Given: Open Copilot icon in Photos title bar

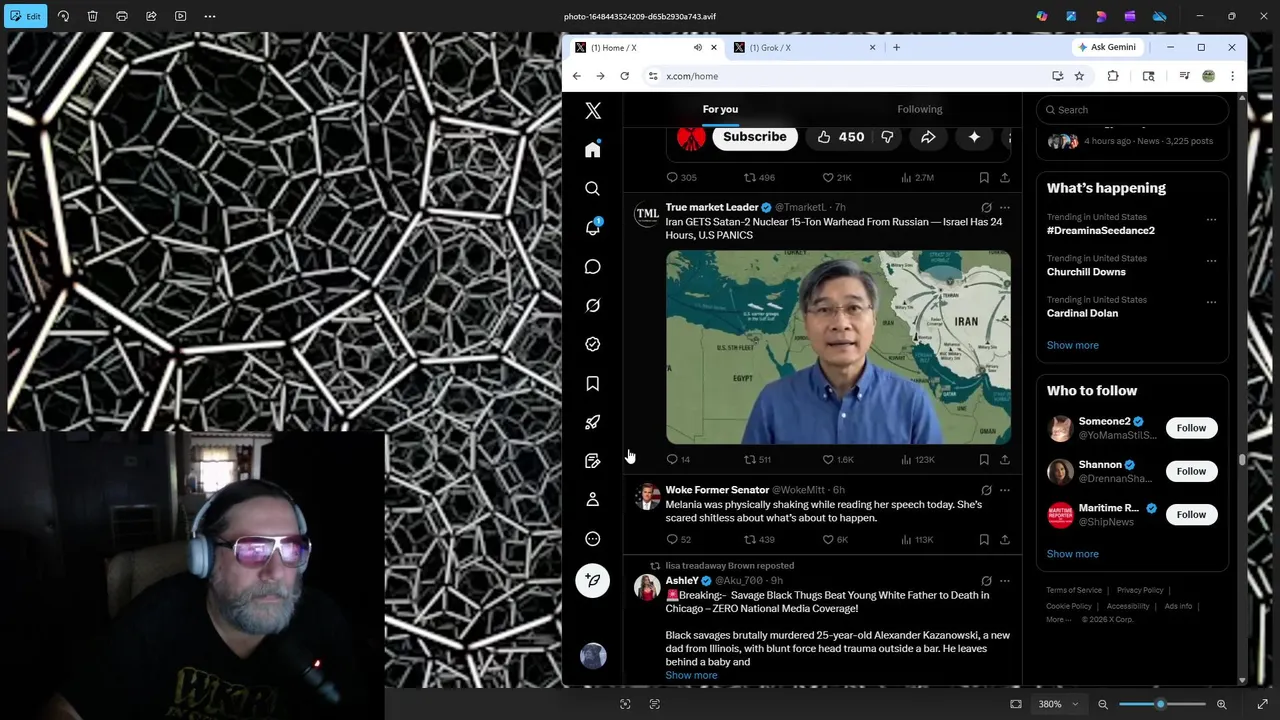Looking at the screenshot, I should [x=1042, y=16].
